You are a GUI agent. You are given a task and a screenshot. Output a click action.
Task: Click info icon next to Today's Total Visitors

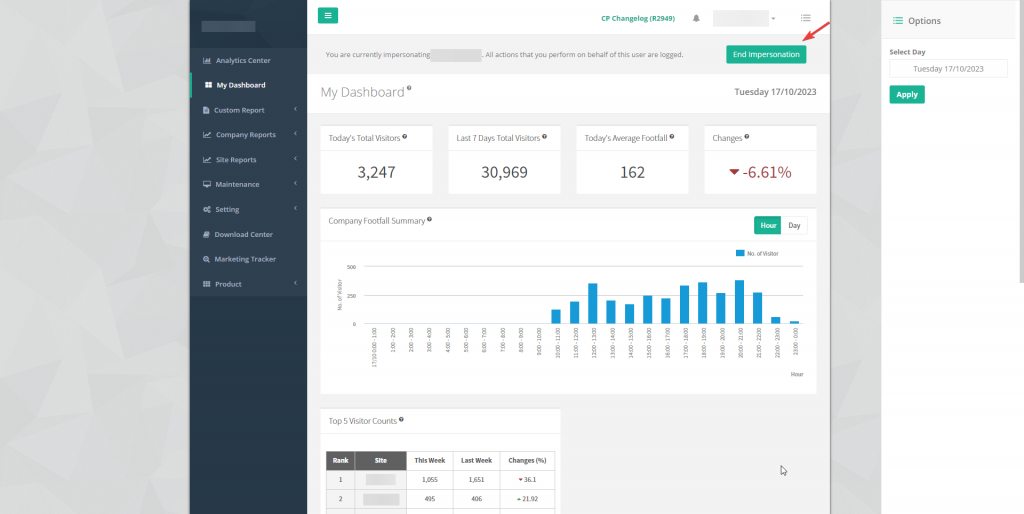pos(403,137)
